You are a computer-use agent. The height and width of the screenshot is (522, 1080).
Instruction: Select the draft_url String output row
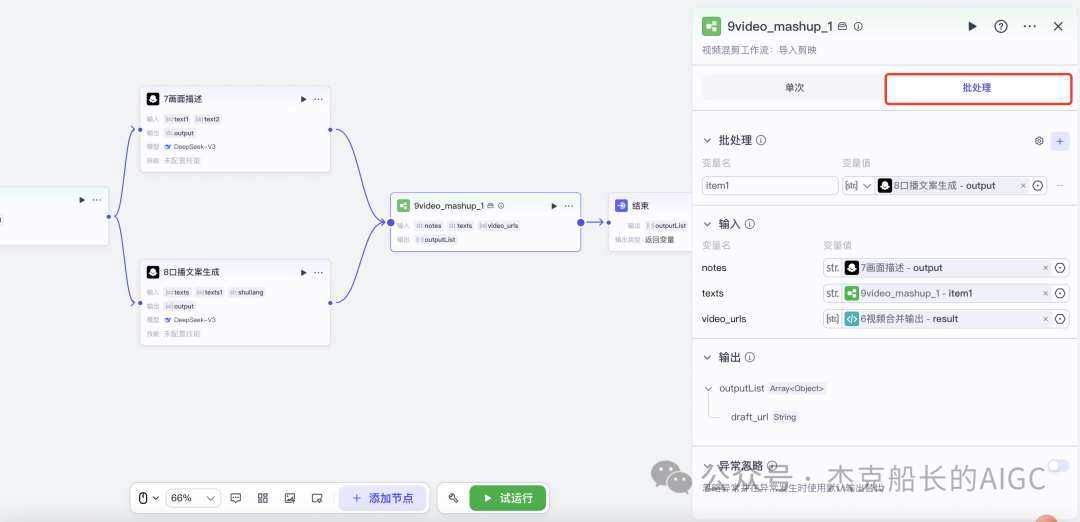tap(764, 417)
